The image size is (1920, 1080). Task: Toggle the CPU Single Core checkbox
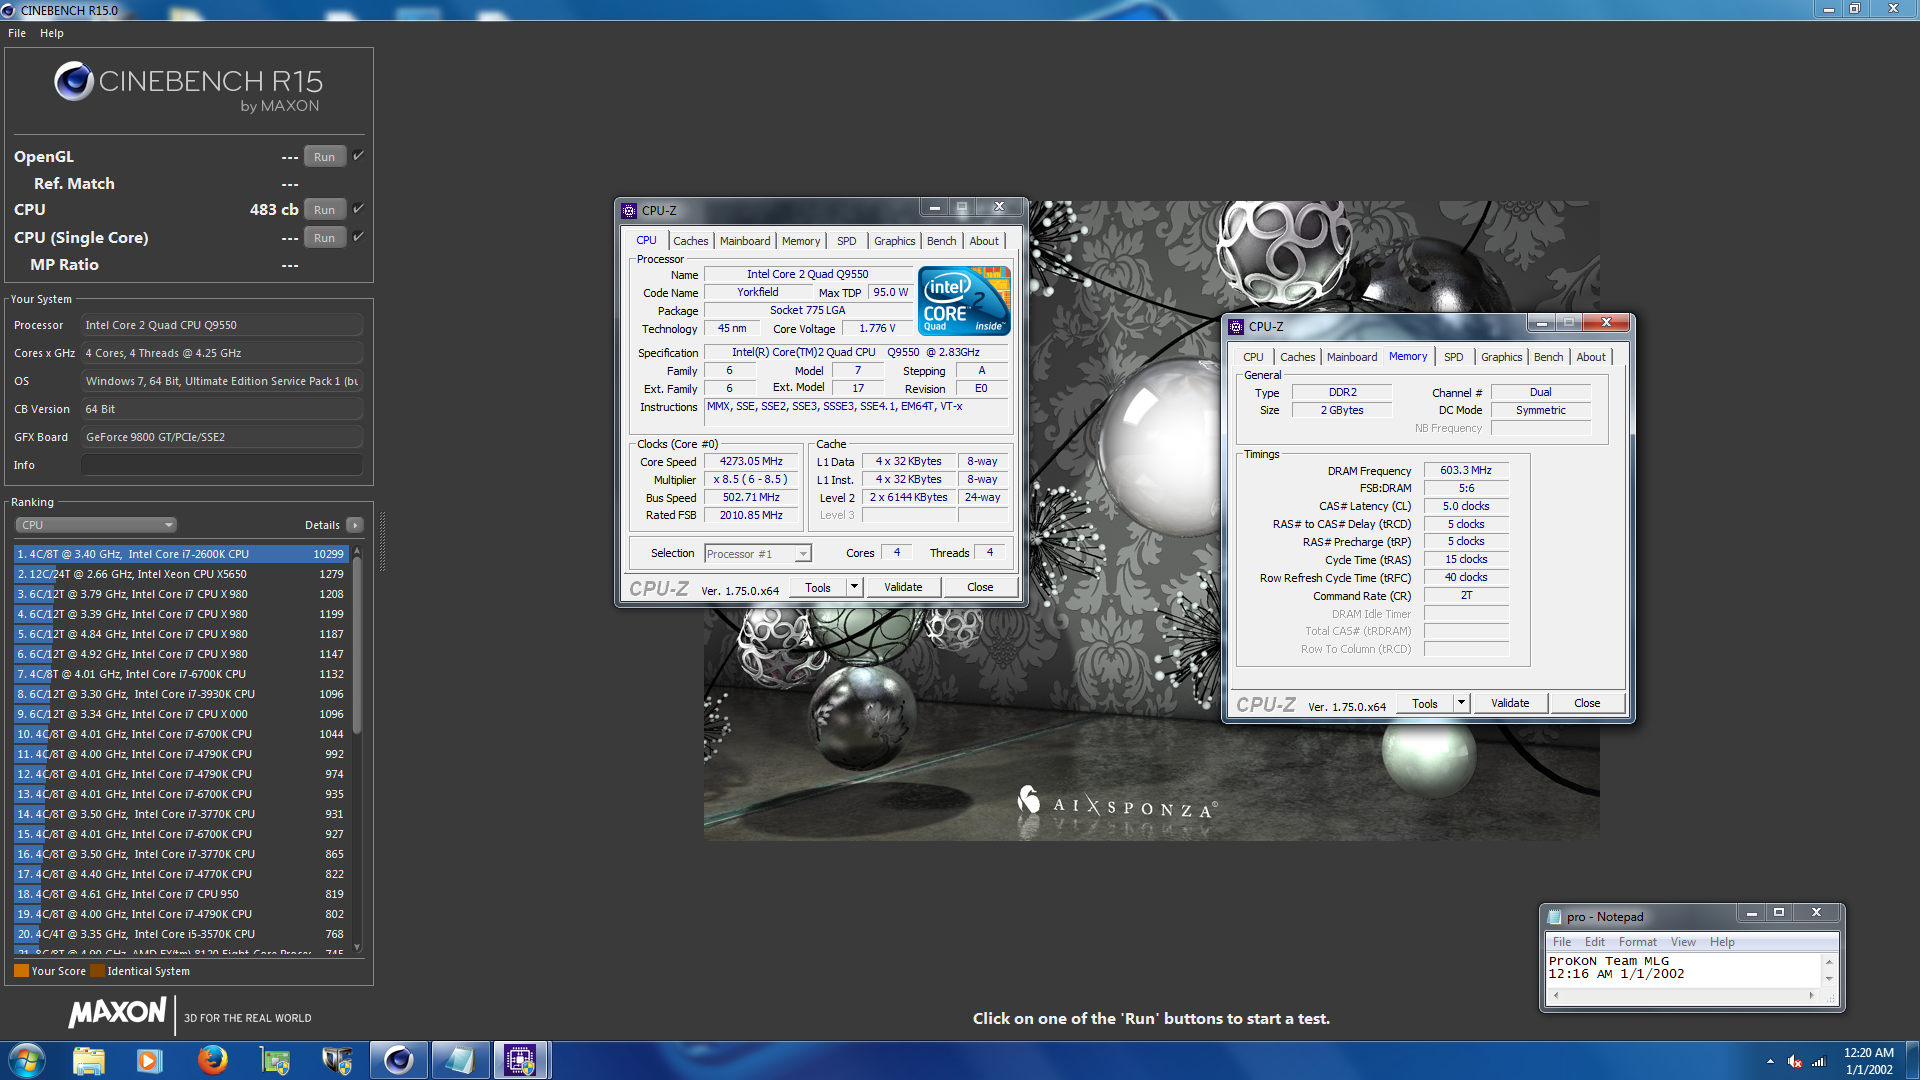tap(358, 237)
